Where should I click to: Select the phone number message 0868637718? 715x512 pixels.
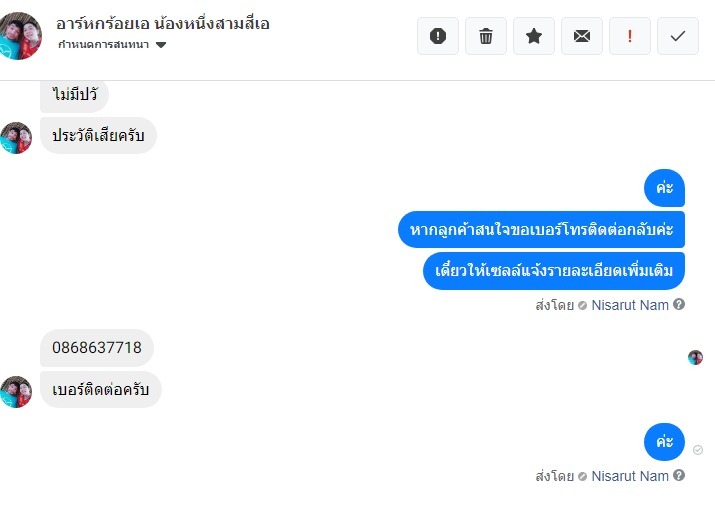[97, 347]
